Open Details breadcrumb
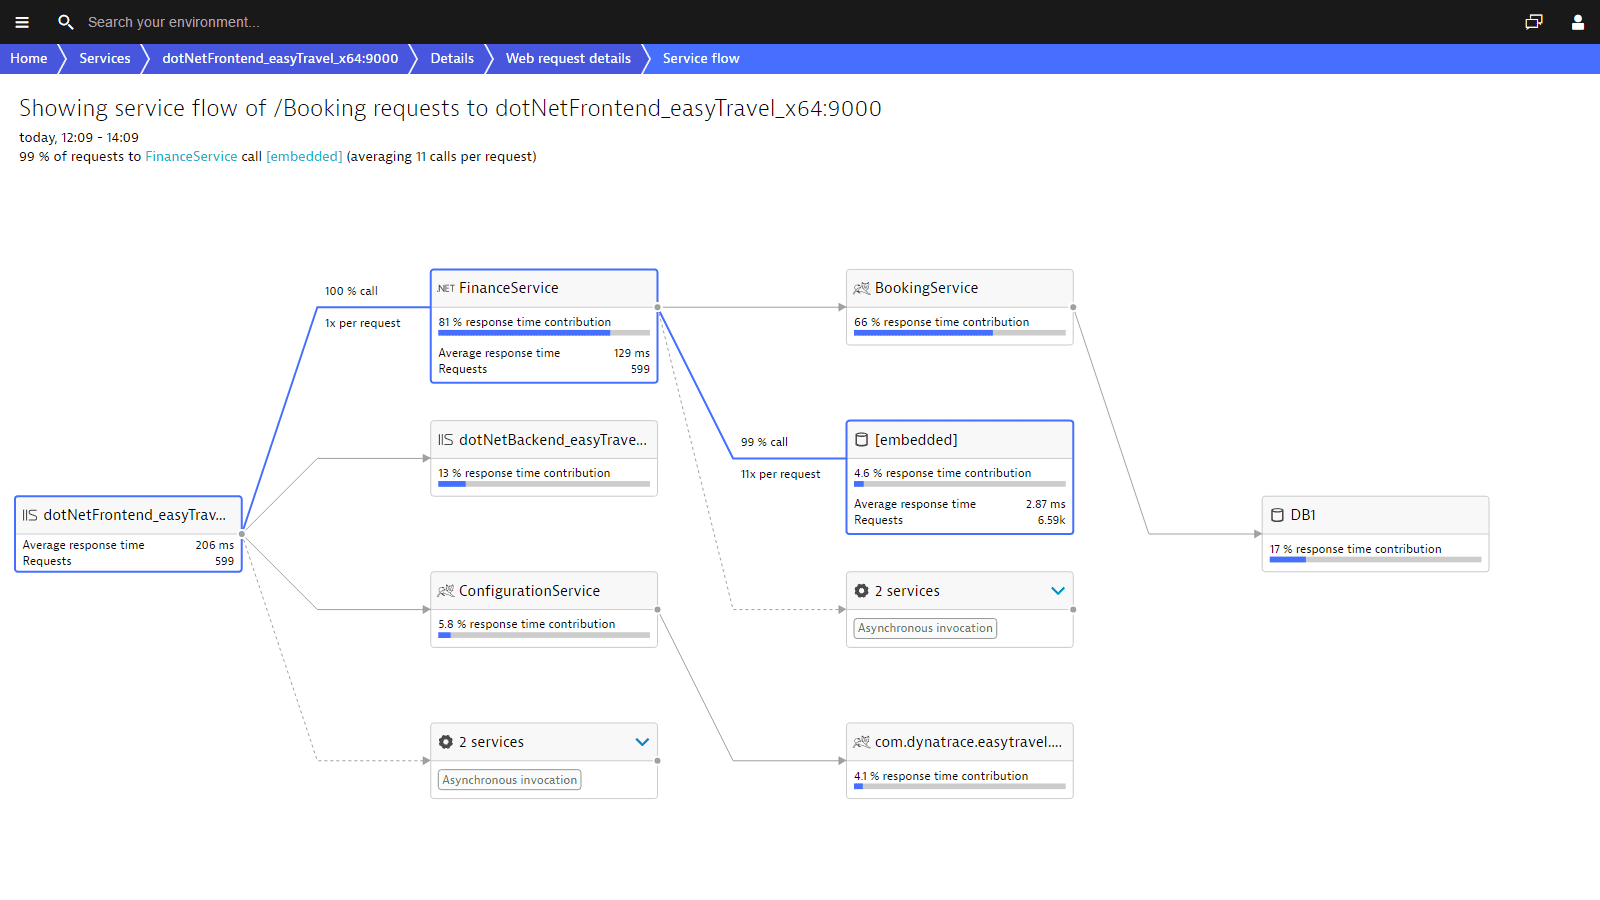 point(452,58)
